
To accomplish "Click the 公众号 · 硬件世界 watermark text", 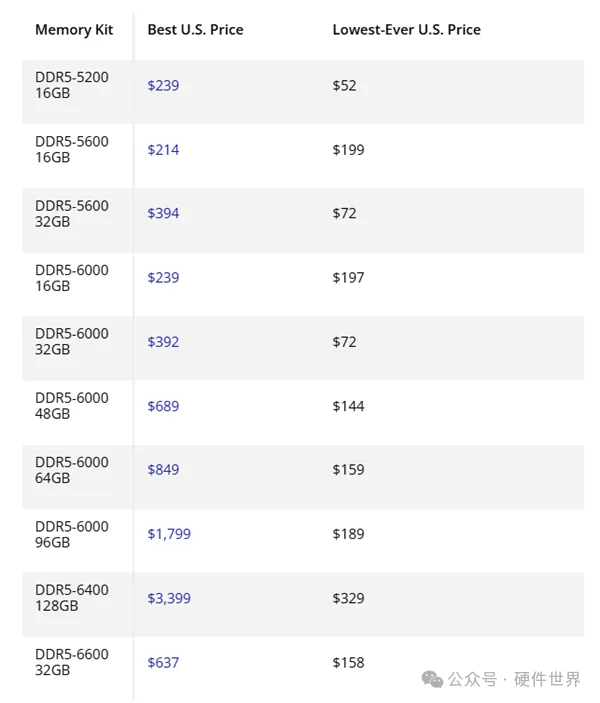I will (514, 680).
